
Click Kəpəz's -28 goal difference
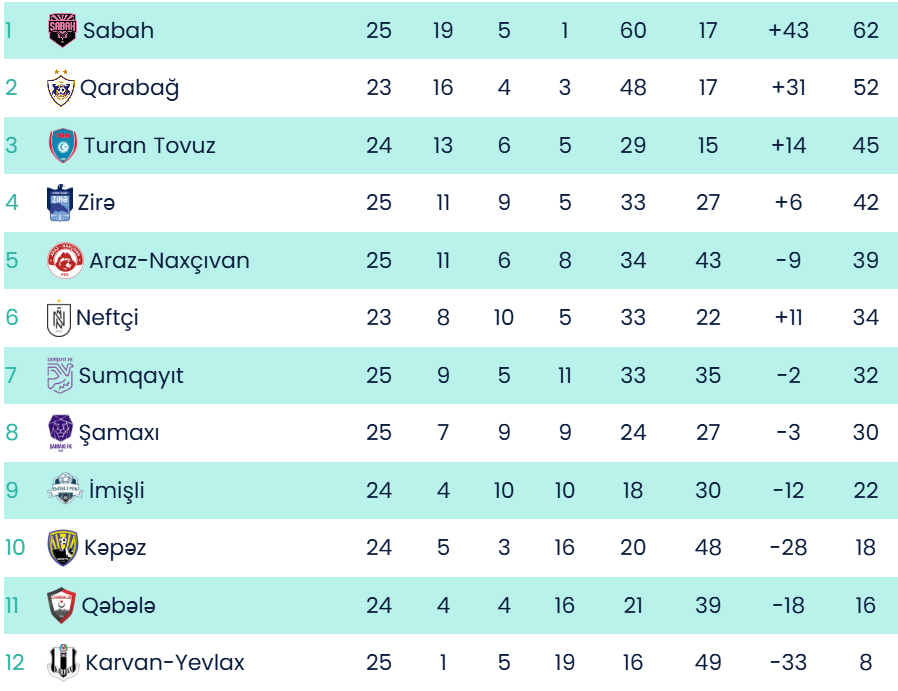tap(789, 548)
